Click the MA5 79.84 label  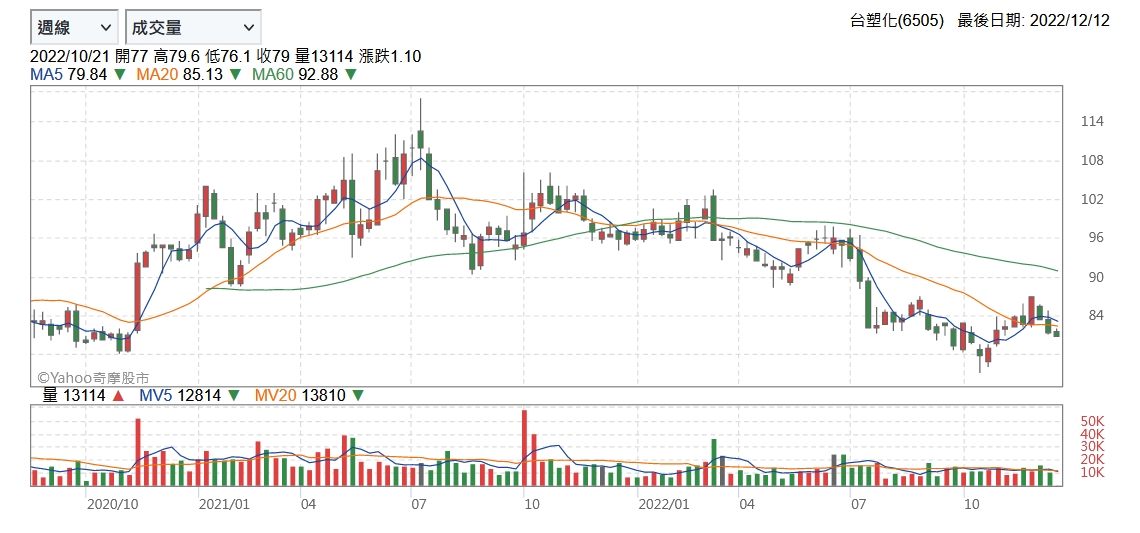pyautogui.click(x=67, y=74)
